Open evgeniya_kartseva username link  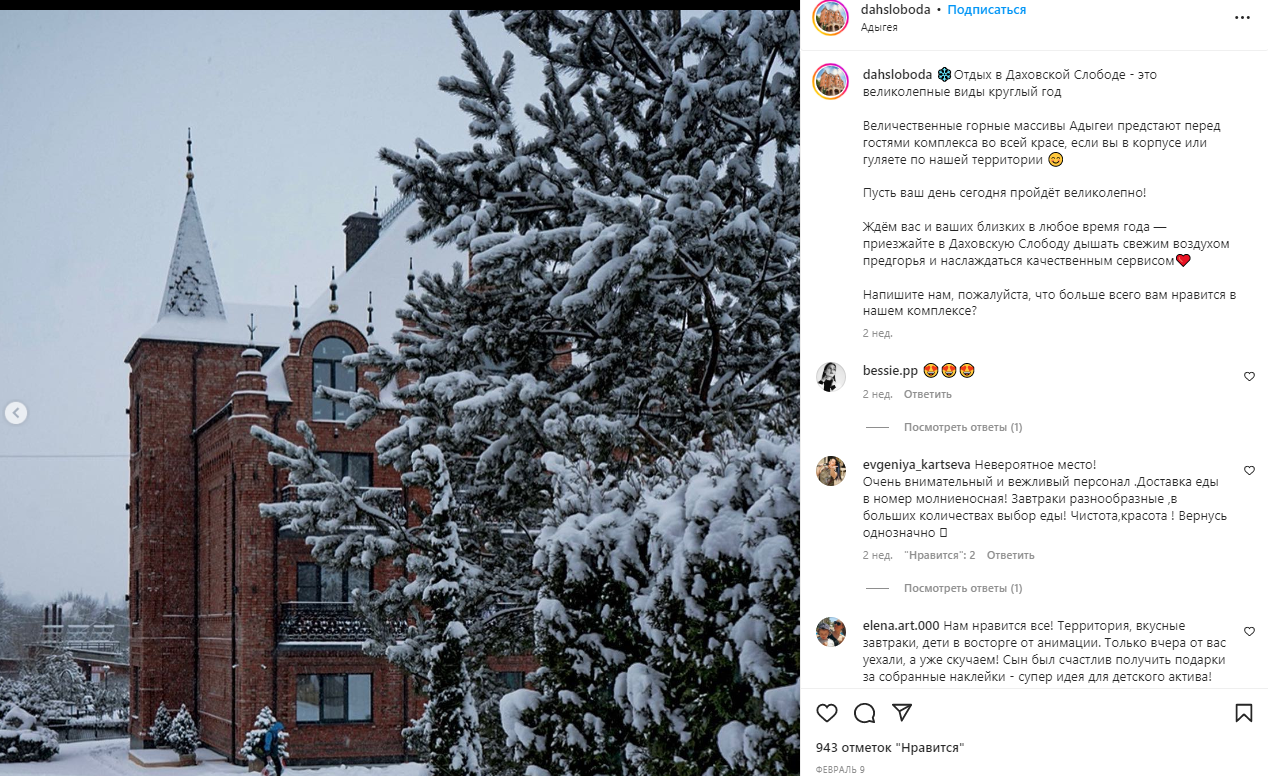[917, 464]
